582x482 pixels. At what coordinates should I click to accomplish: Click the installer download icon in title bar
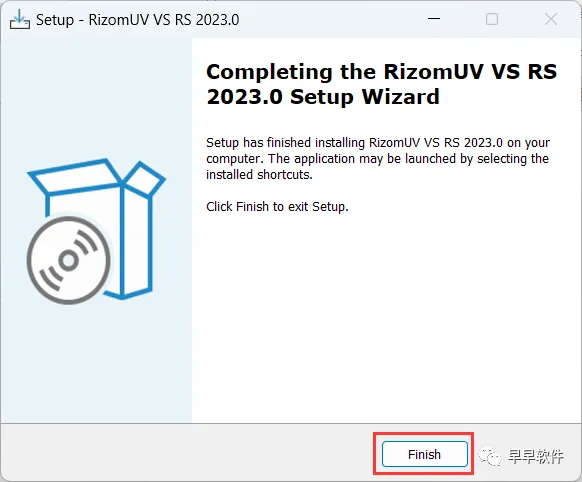tap(20, 19)
